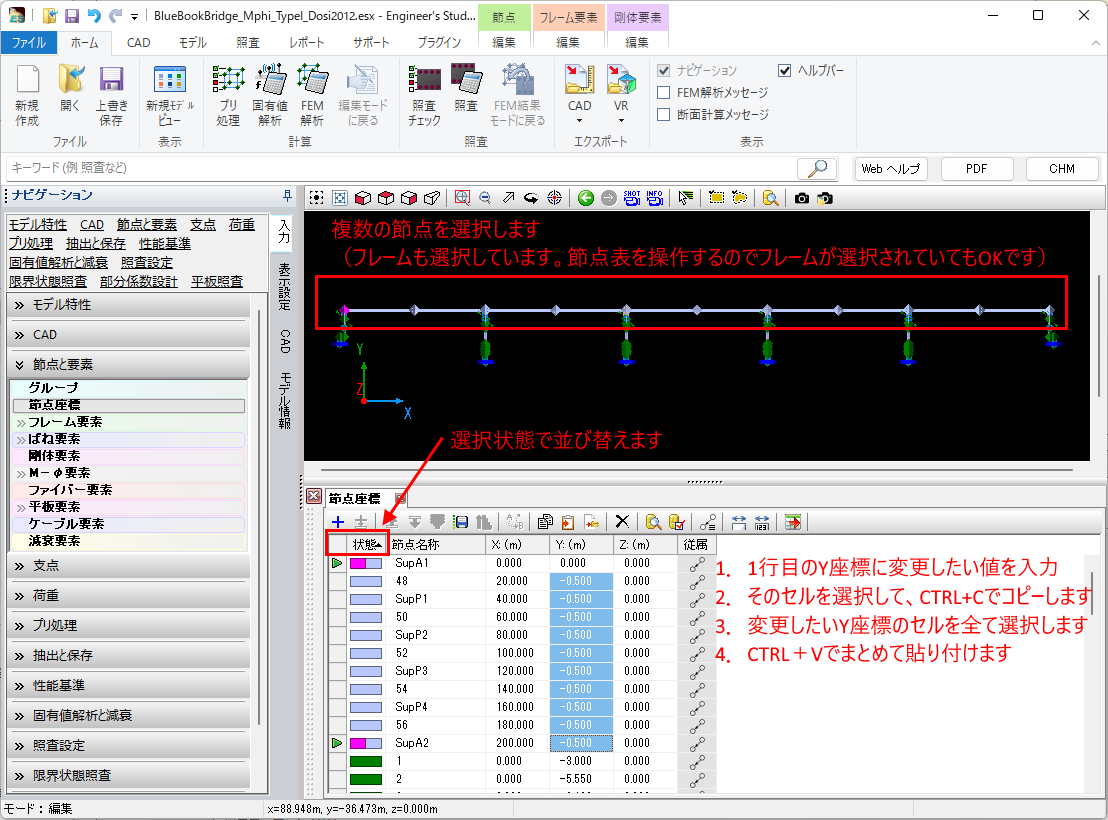The width and height of the screenshot is (1108, 820).
Task: Enable FEM解析メッセージ checkbox
Action: click(664, 92)
